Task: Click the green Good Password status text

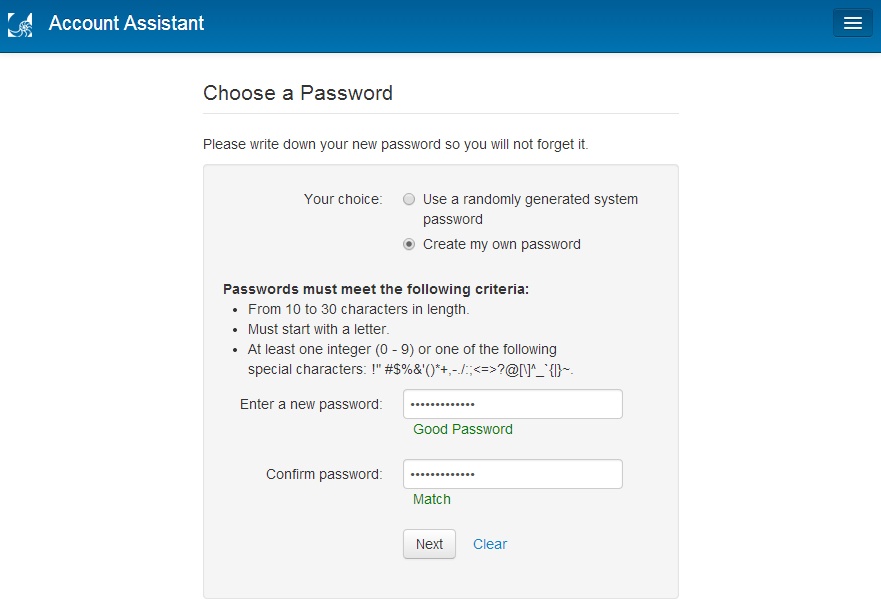Action: coord(463,429)
